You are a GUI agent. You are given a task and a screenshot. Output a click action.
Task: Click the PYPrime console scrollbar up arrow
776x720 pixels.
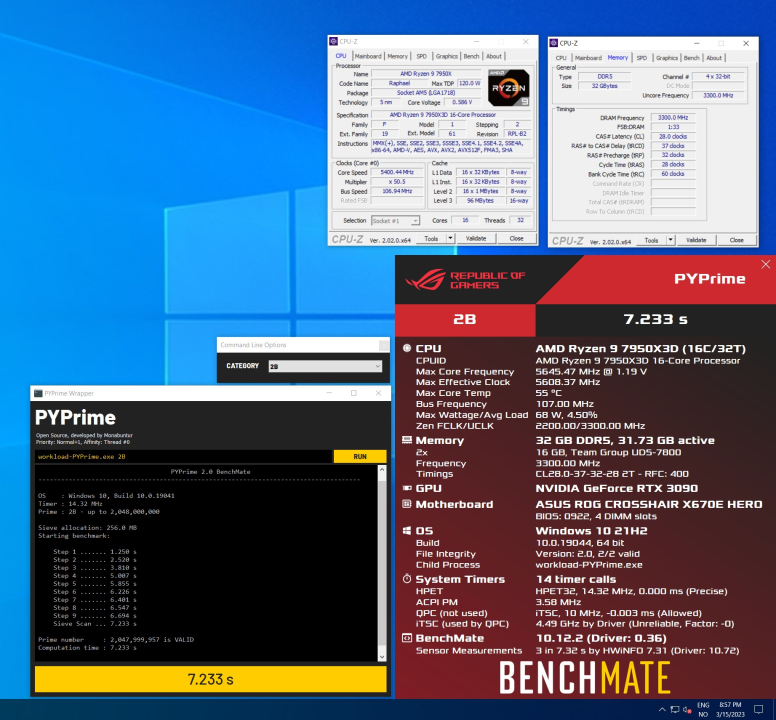click(x=382, y=470)
